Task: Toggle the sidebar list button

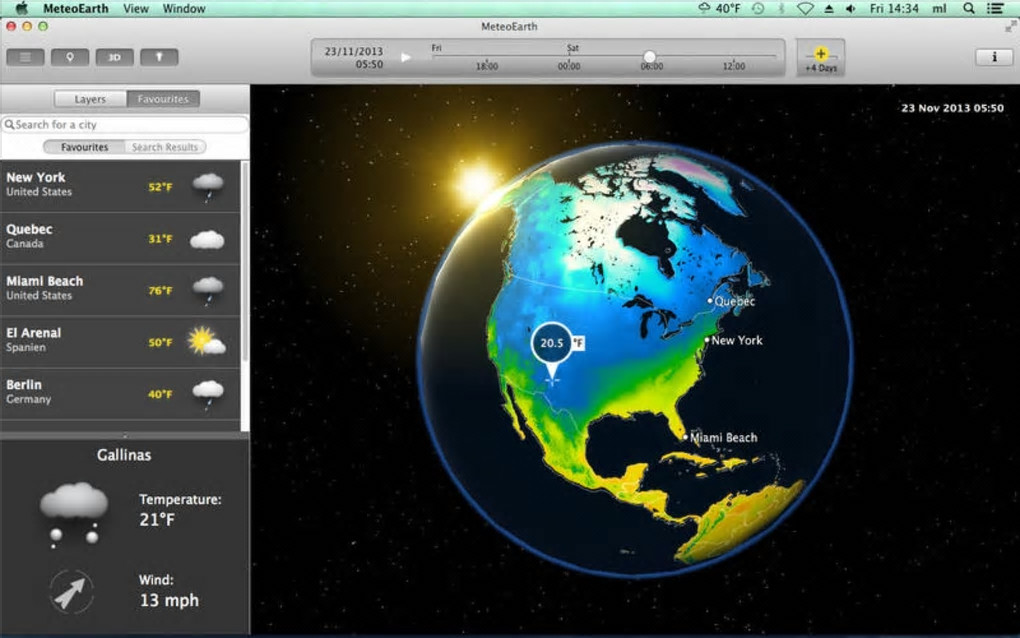Action: coord(25,57)
